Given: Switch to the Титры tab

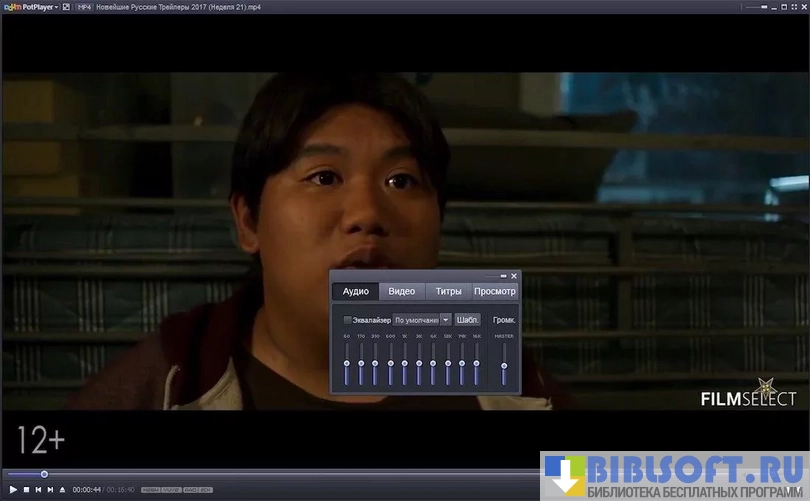Looking at the screenshot, I should pyautogui.click(x=448, y=292).
